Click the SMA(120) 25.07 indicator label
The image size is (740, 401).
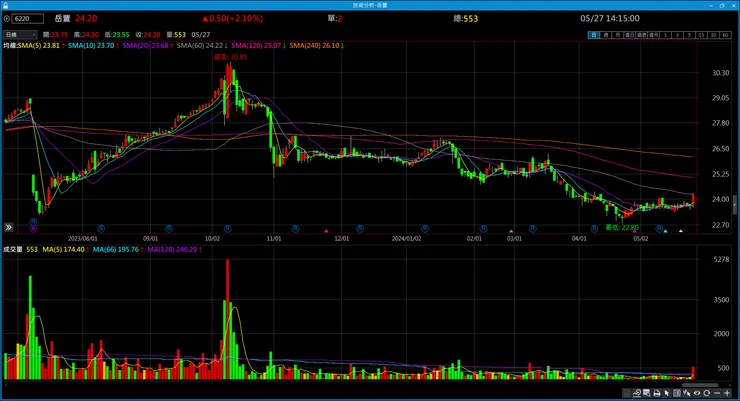pyautogui.click(x=256, y=45)
